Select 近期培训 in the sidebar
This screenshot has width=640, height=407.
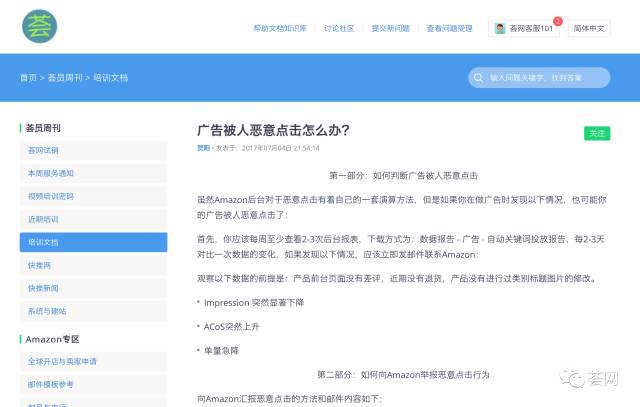(x=93, y=219)
